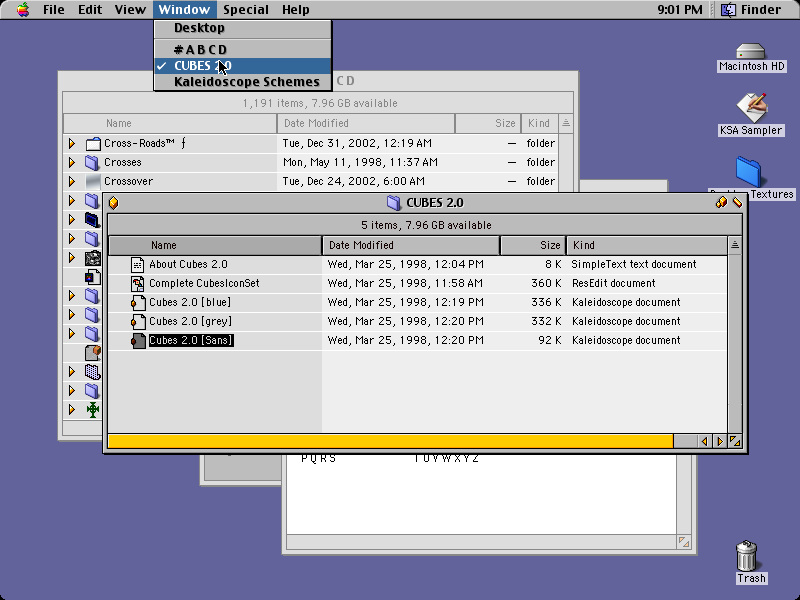Choose Kaleidoscope Schemes in Window menu
The height and width of the screenshot is (600, 800).
click(243, 82)
